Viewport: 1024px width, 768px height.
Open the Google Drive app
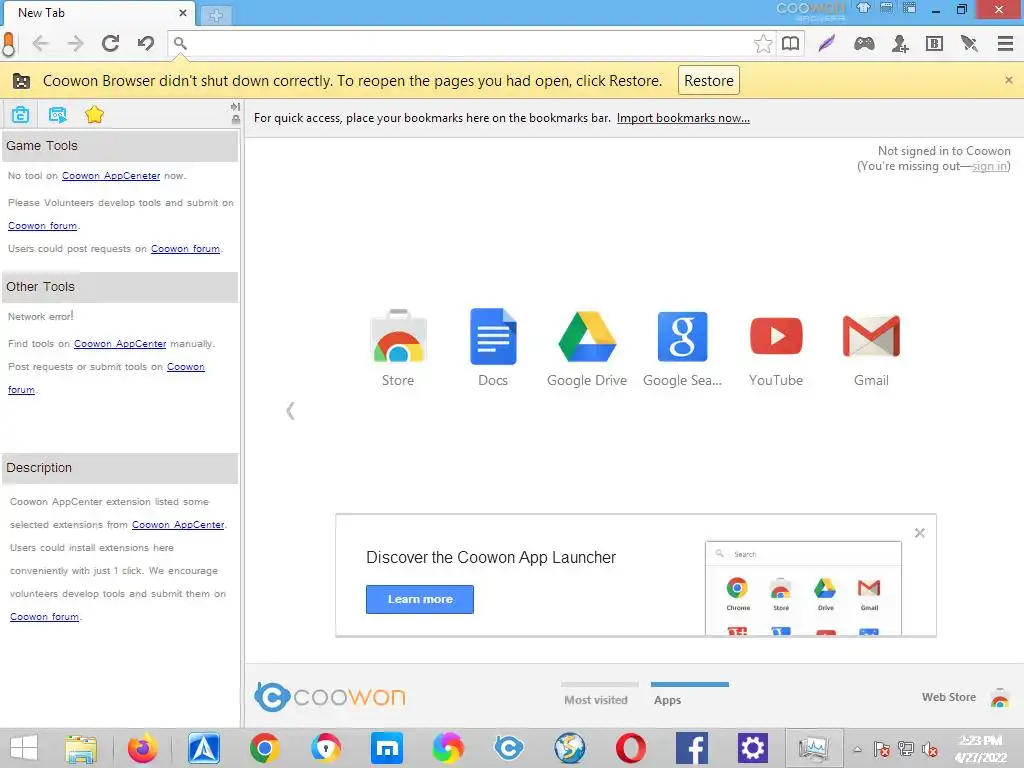pos(586,349)
